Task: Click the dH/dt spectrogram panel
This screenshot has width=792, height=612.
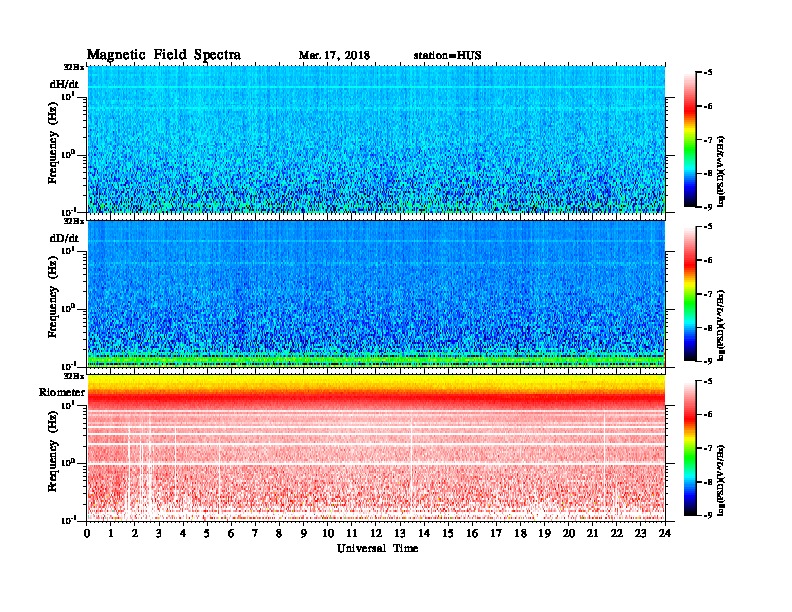Action: coord(376,139)
